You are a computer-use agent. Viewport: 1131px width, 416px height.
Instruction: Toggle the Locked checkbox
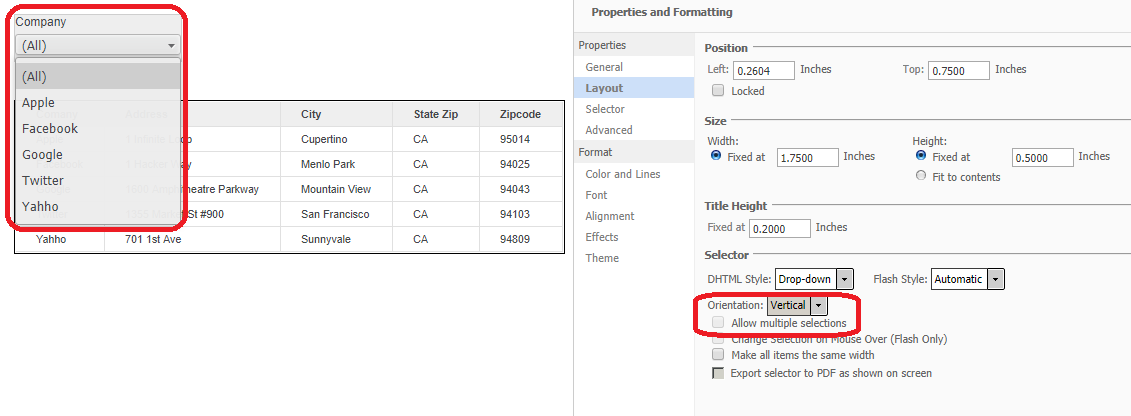tap(718, 91)
